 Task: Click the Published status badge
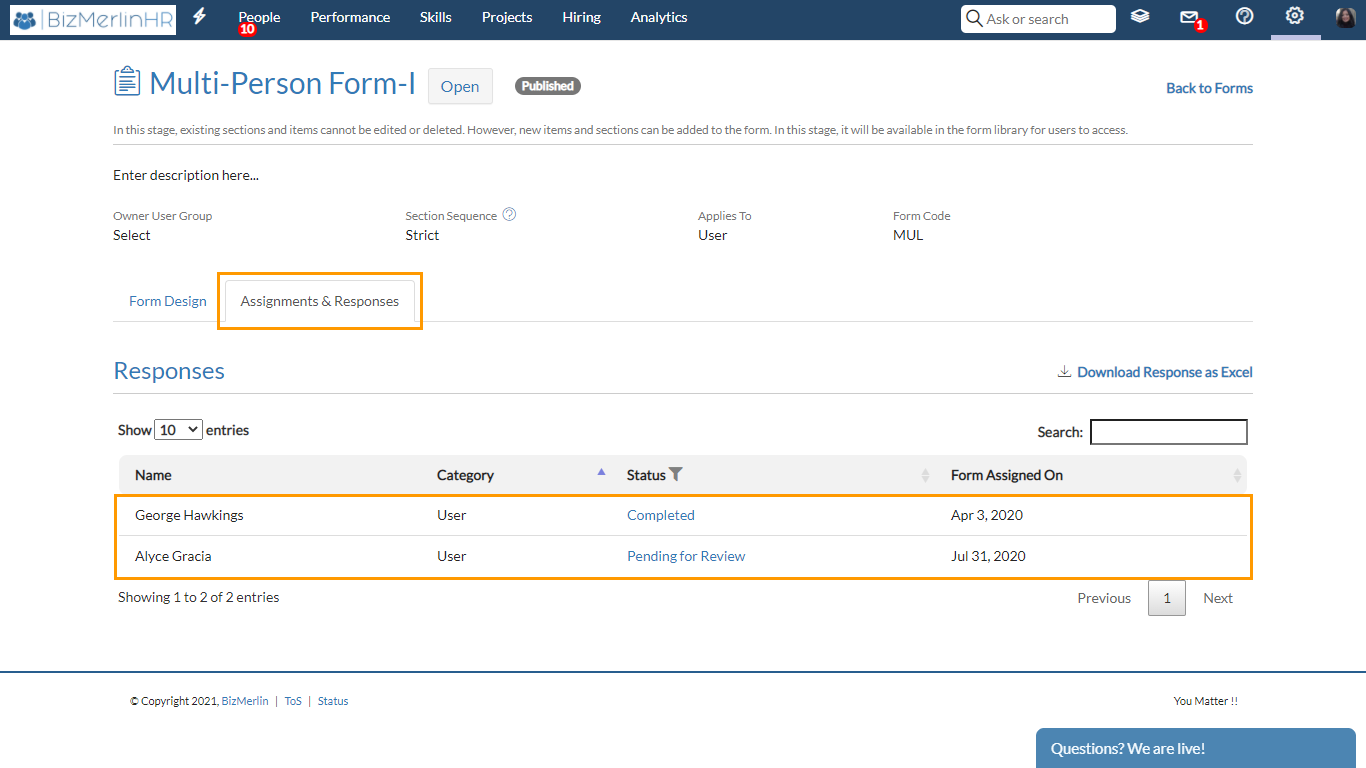coord(548,86)
